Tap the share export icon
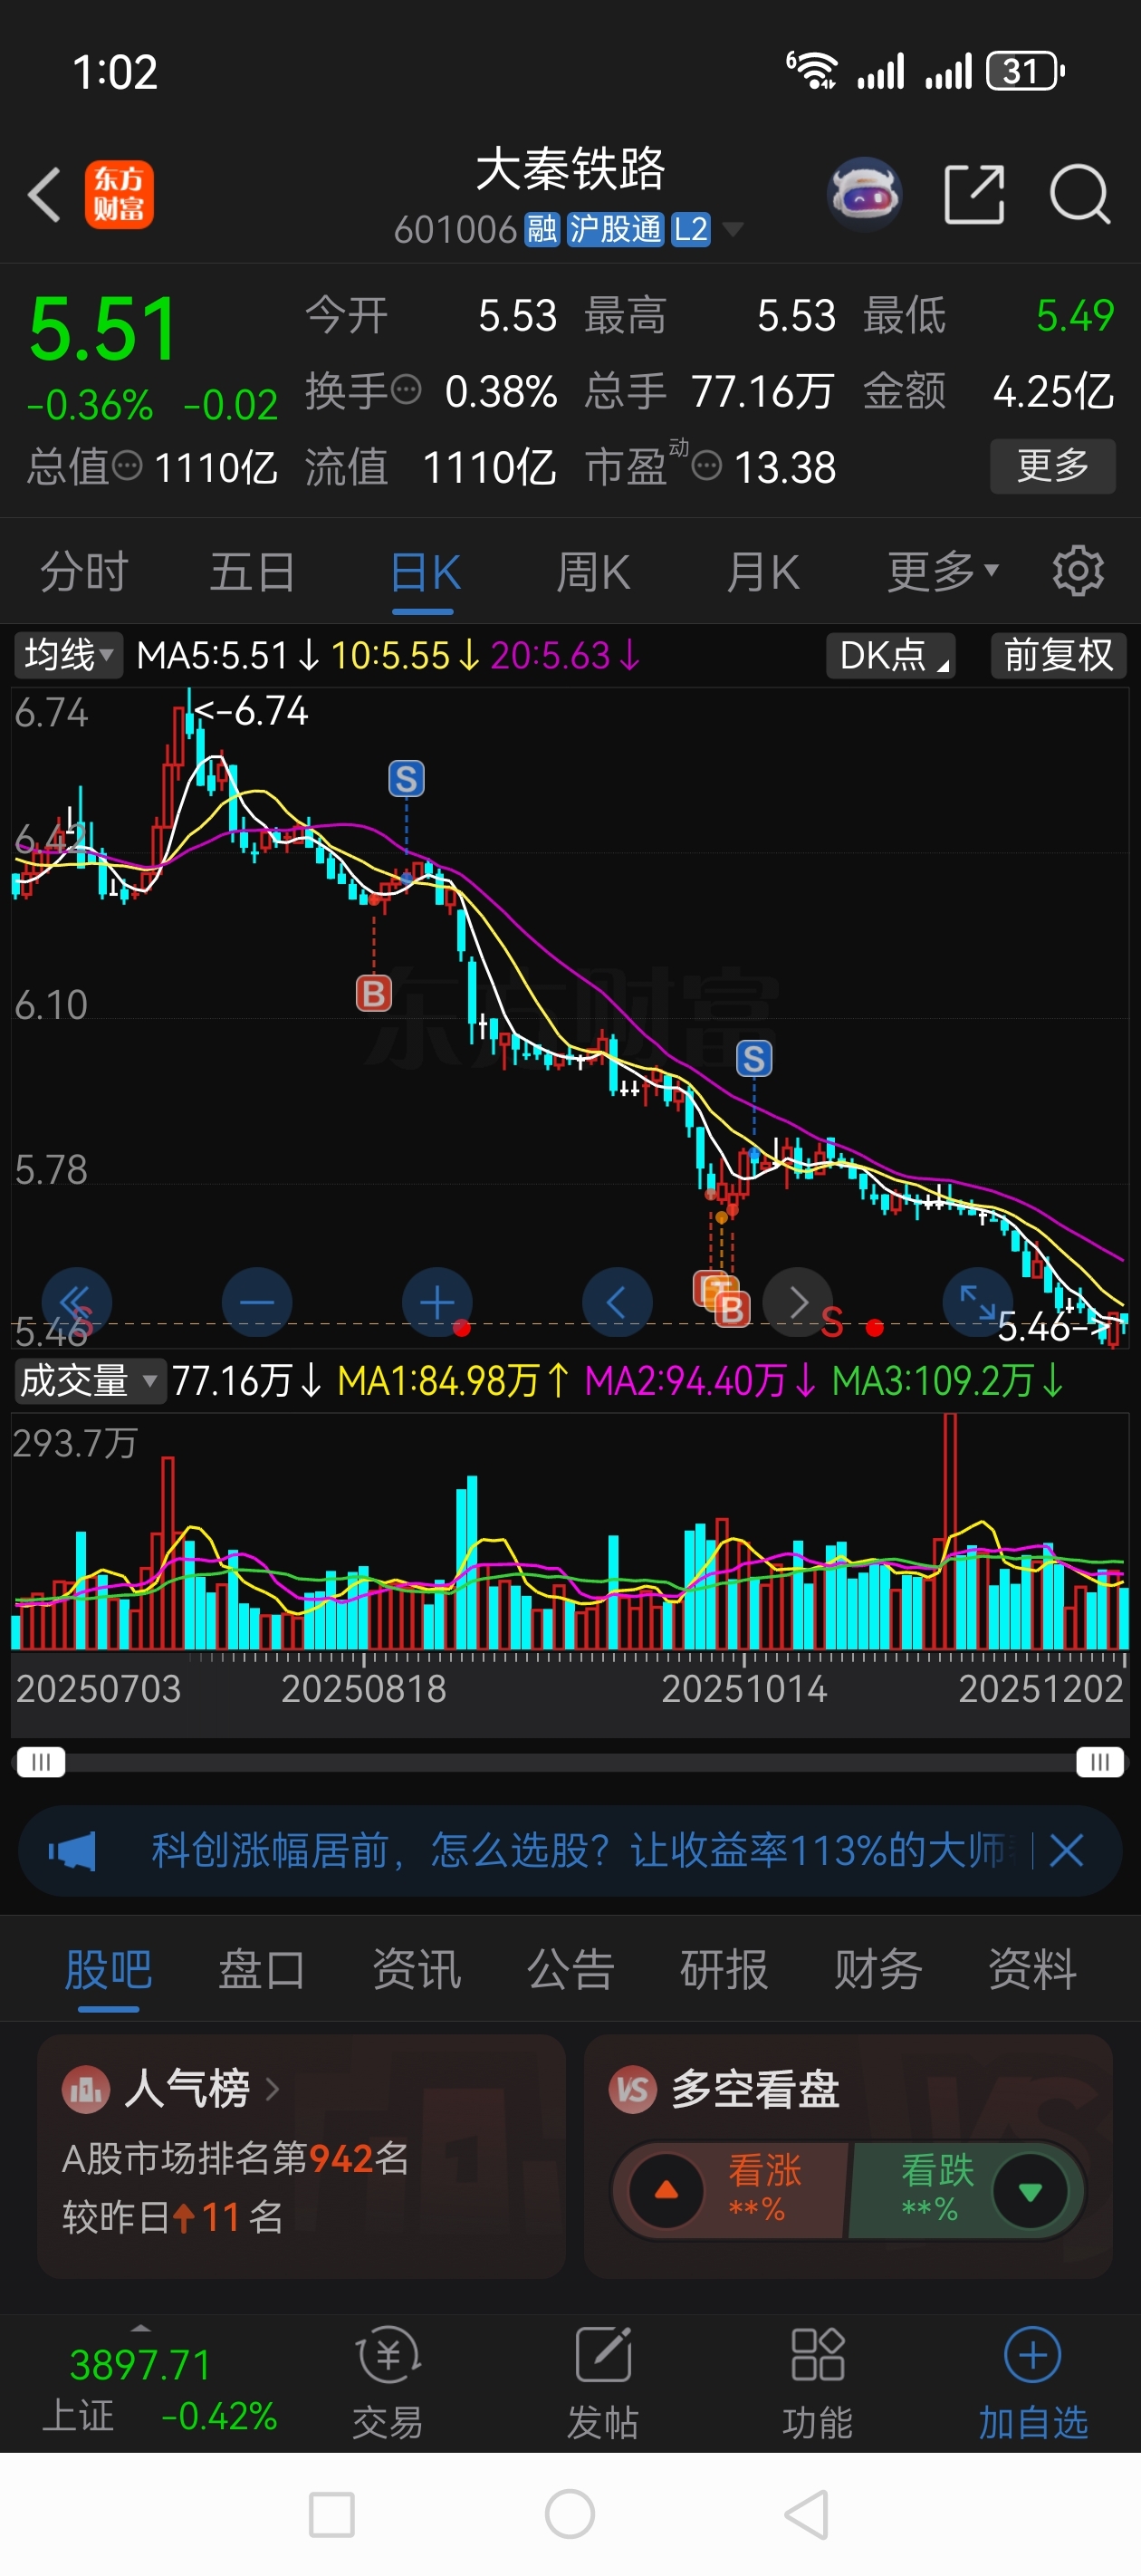 point(974,194)
